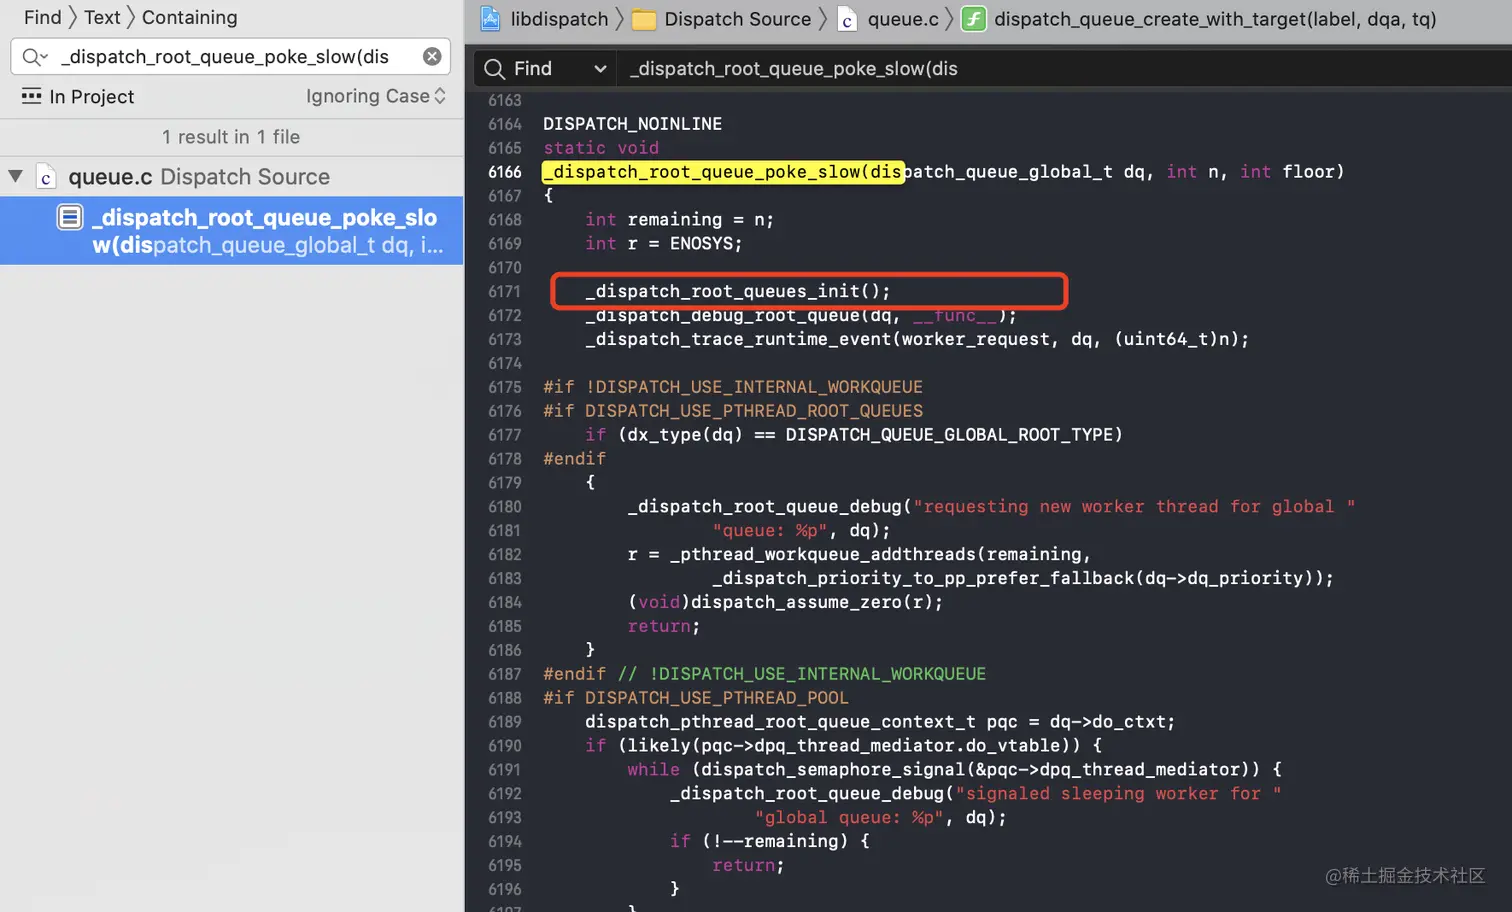Click dispatch_pthread_root_queue_context_t declaration line

[880, 722]
